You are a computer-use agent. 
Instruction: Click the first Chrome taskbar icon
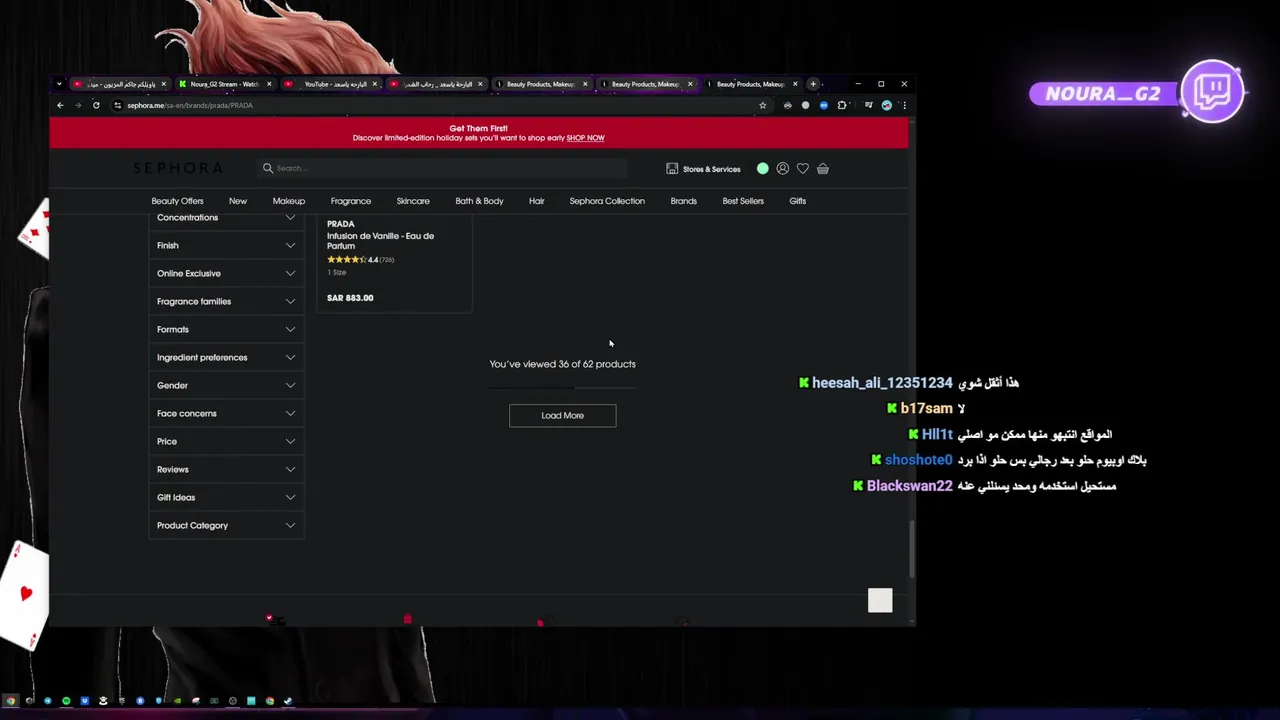[x=10, y=701]
